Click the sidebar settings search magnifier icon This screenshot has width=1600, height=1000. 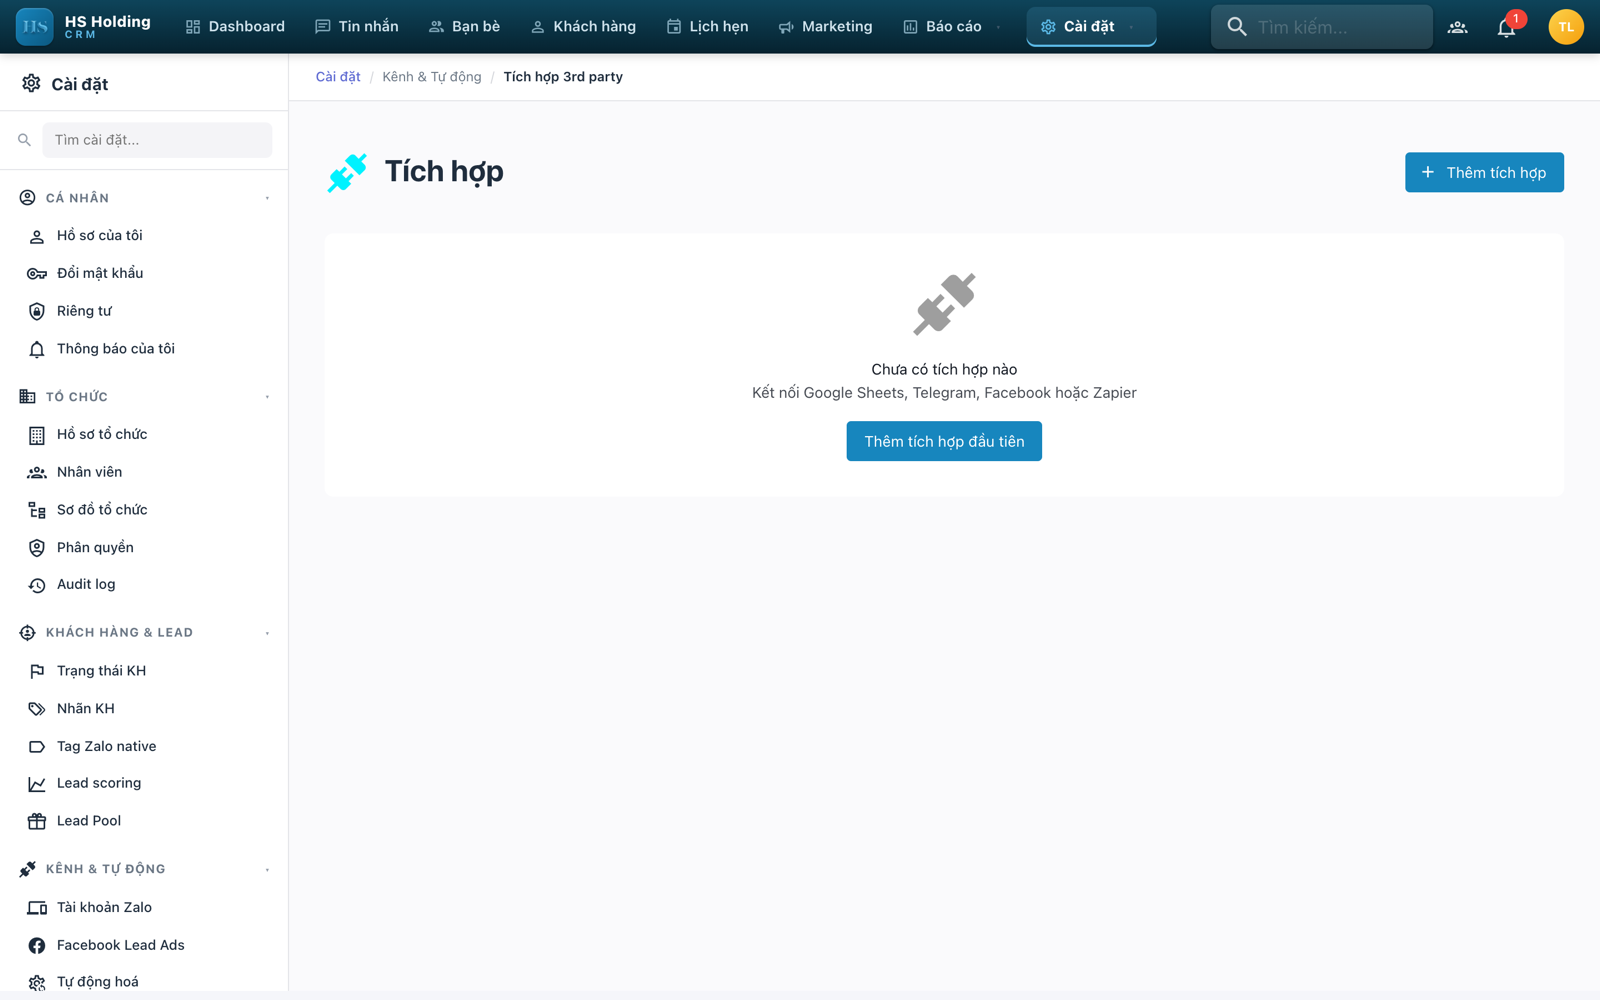[x=24, y=140]
